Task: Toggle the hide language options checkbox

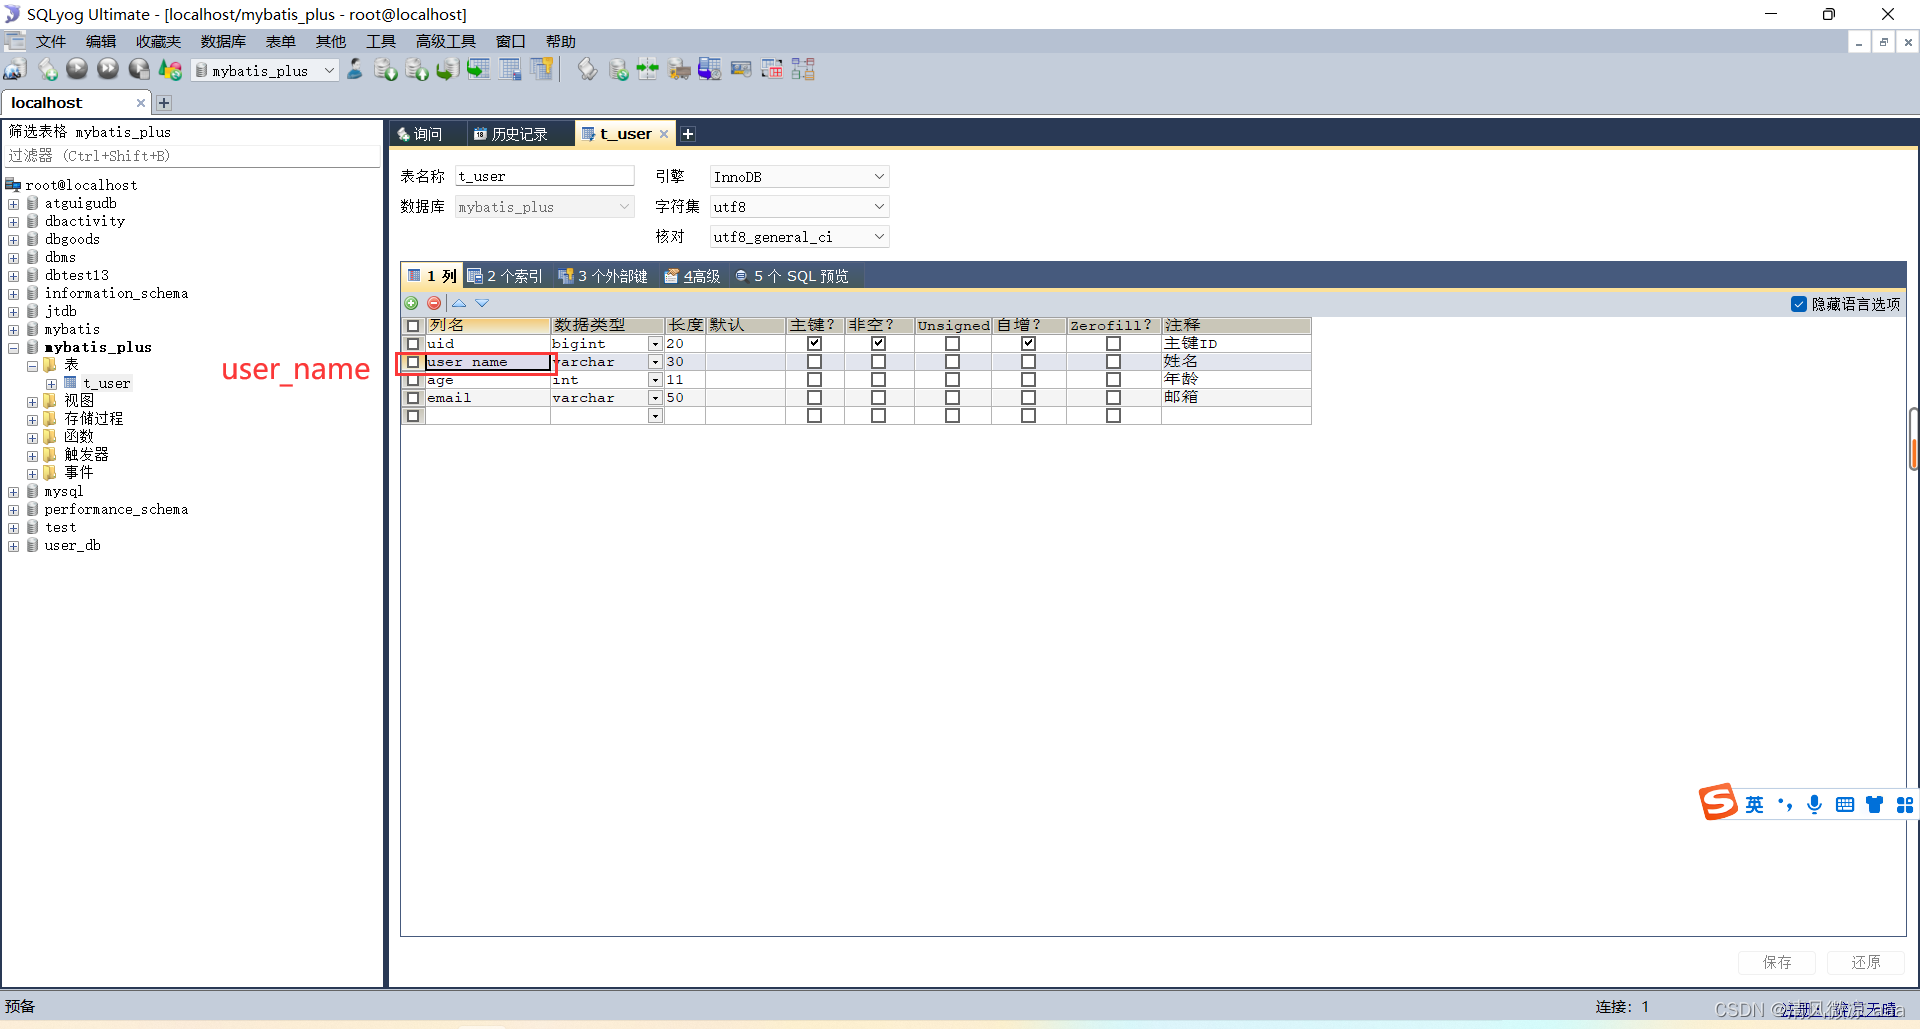Action: point(1798,304)
